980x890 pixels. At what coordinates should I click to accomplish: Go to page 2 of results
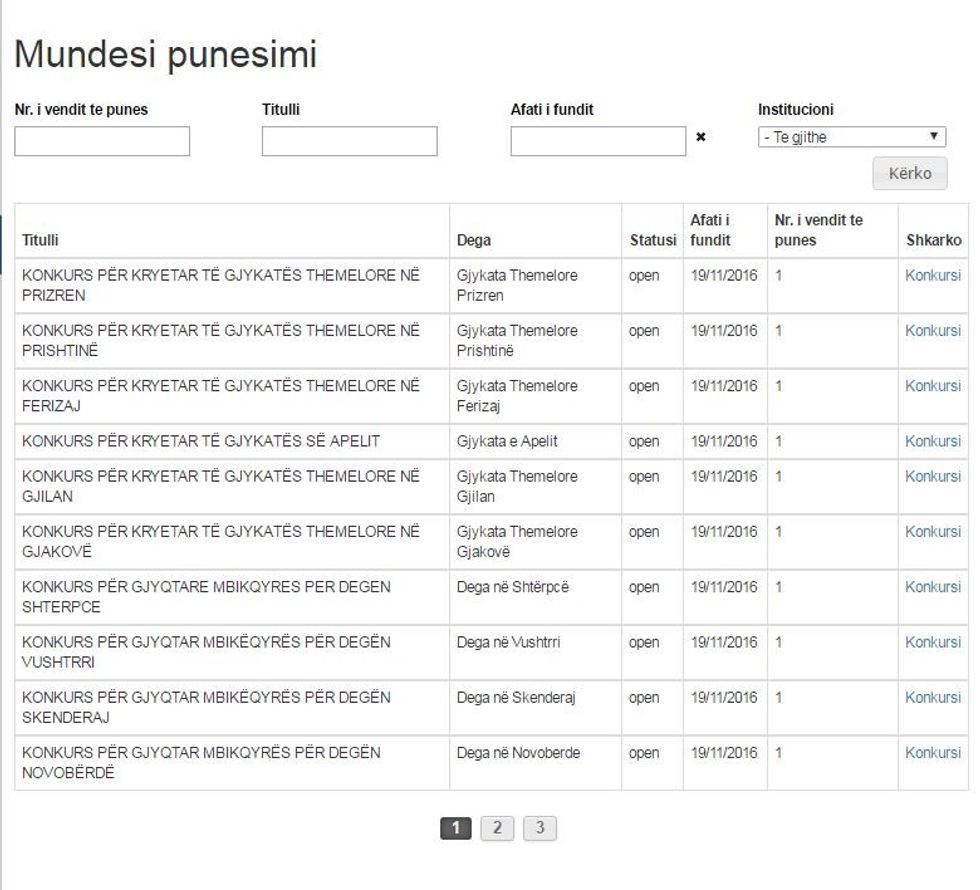[x=497, y=828]
